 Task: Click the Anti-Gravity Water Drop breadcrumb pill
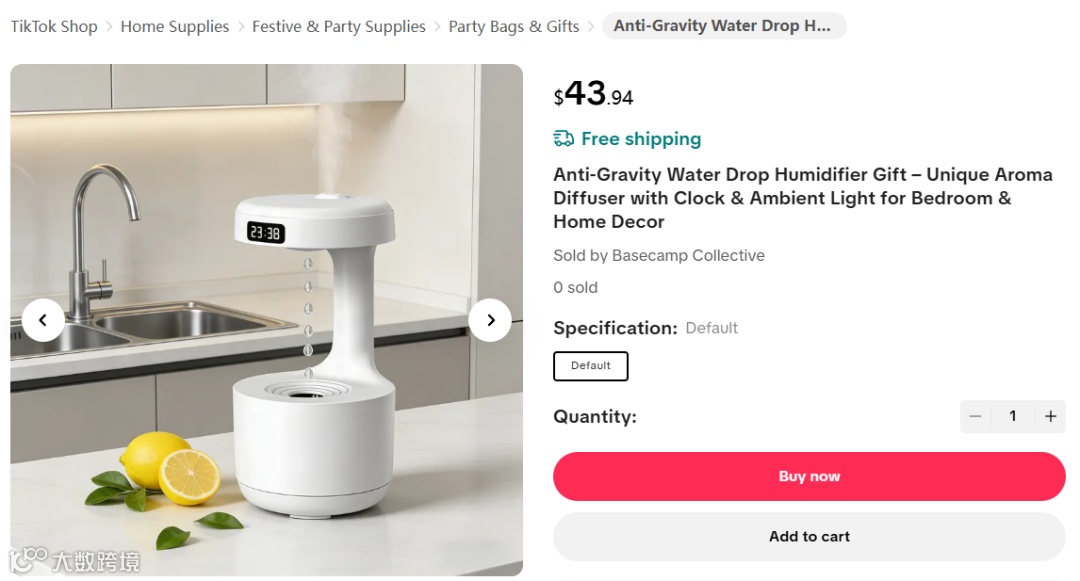point(724,25)
